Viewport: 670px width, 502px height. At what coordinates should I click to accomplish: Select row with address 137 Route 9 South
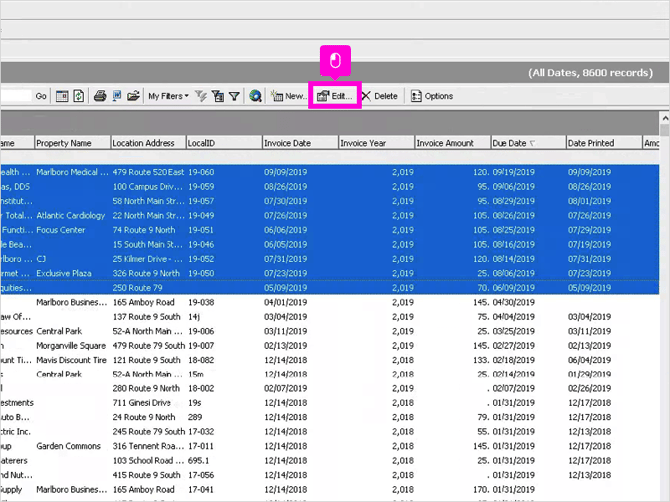click(x=329, y=317)
